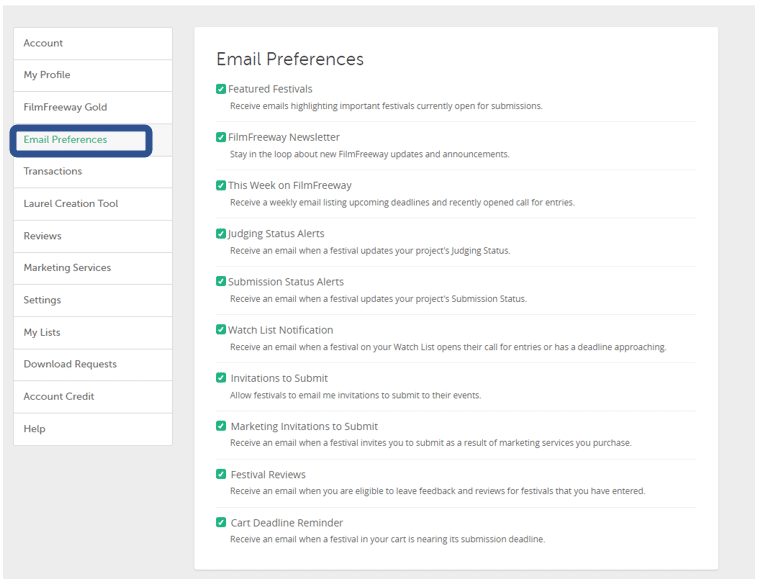
Task: View Transactions in the sidebar
Action: 93,172
